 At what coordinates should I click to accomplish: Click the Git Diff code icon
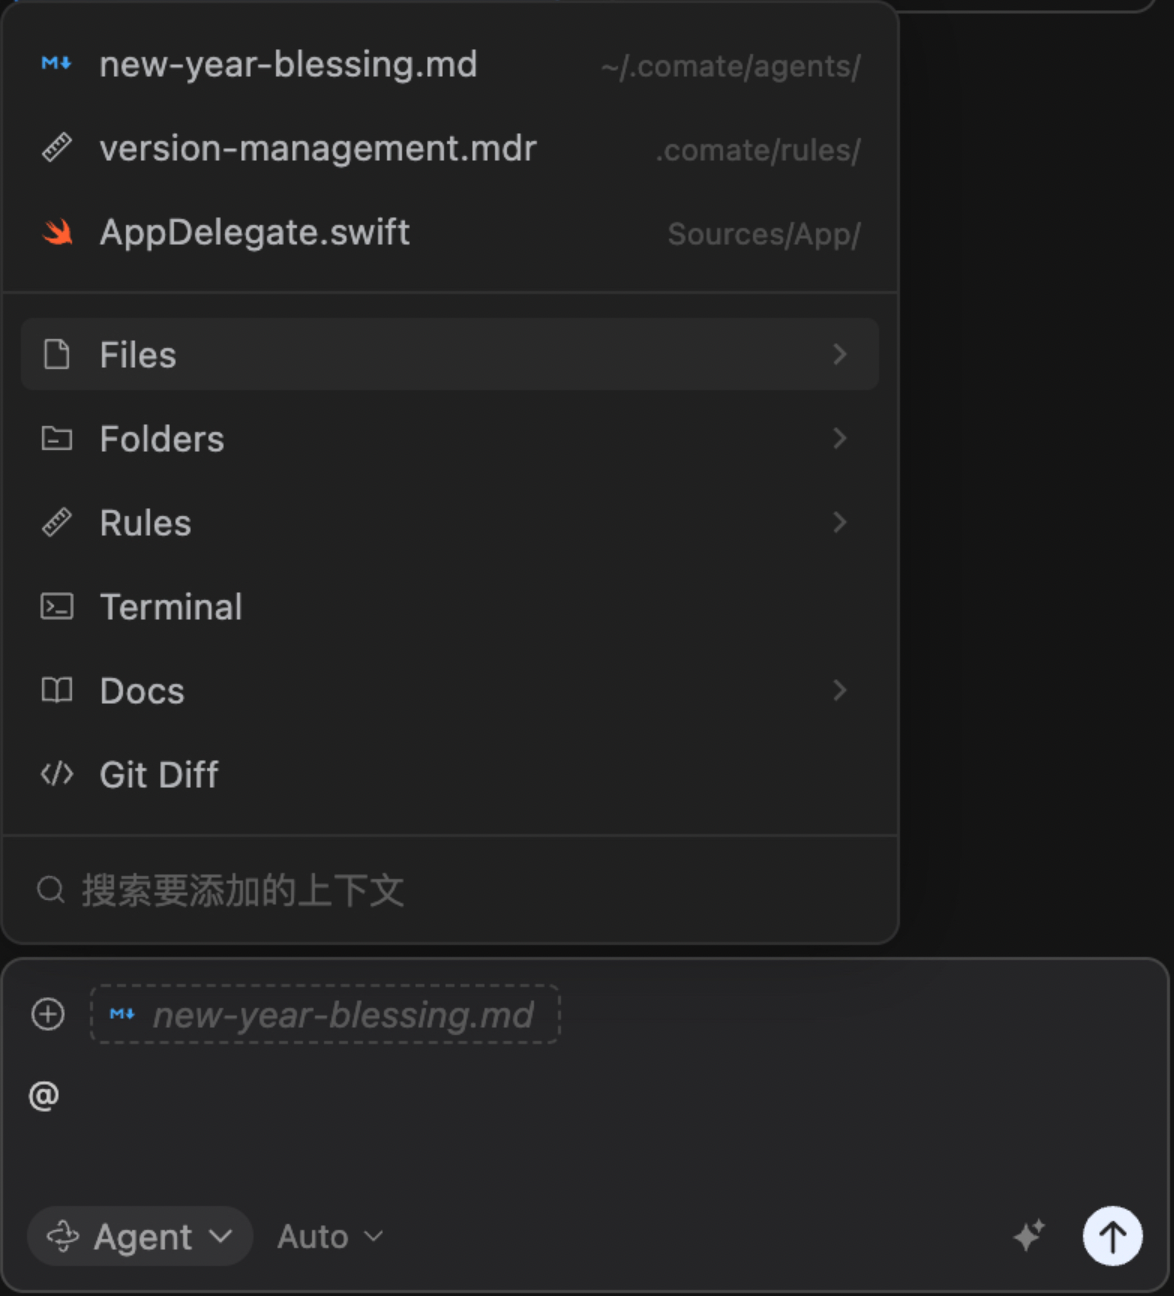point(57,774)
